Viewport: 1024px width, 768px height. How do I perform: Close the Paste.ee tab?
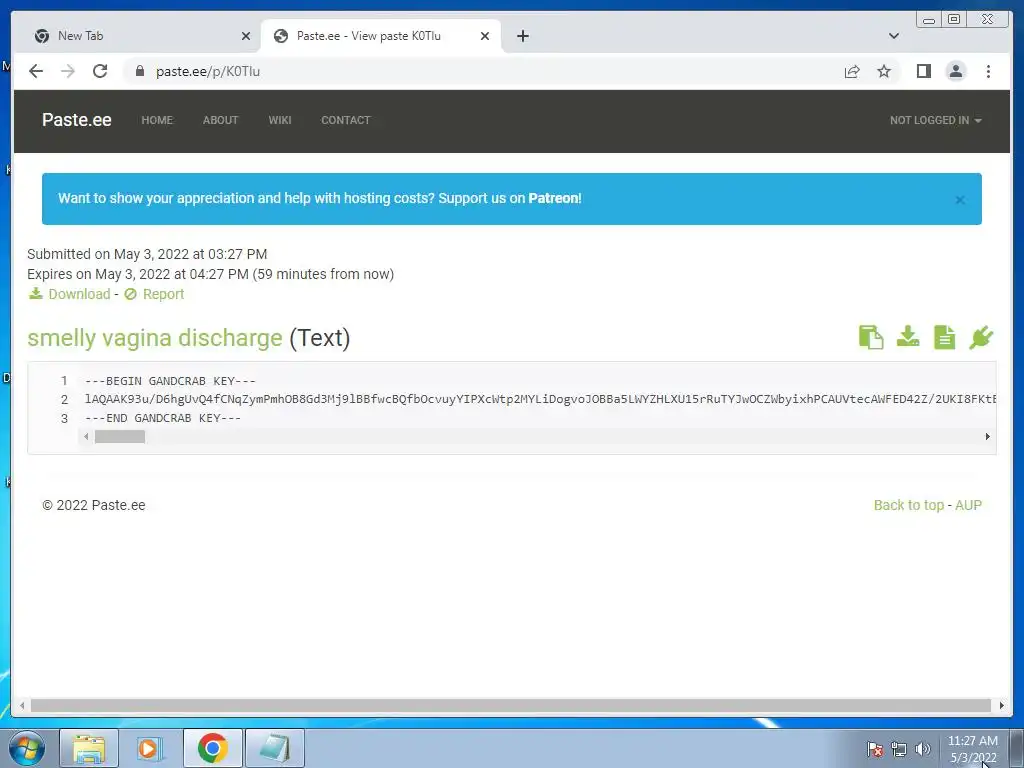tap(485, 37)
